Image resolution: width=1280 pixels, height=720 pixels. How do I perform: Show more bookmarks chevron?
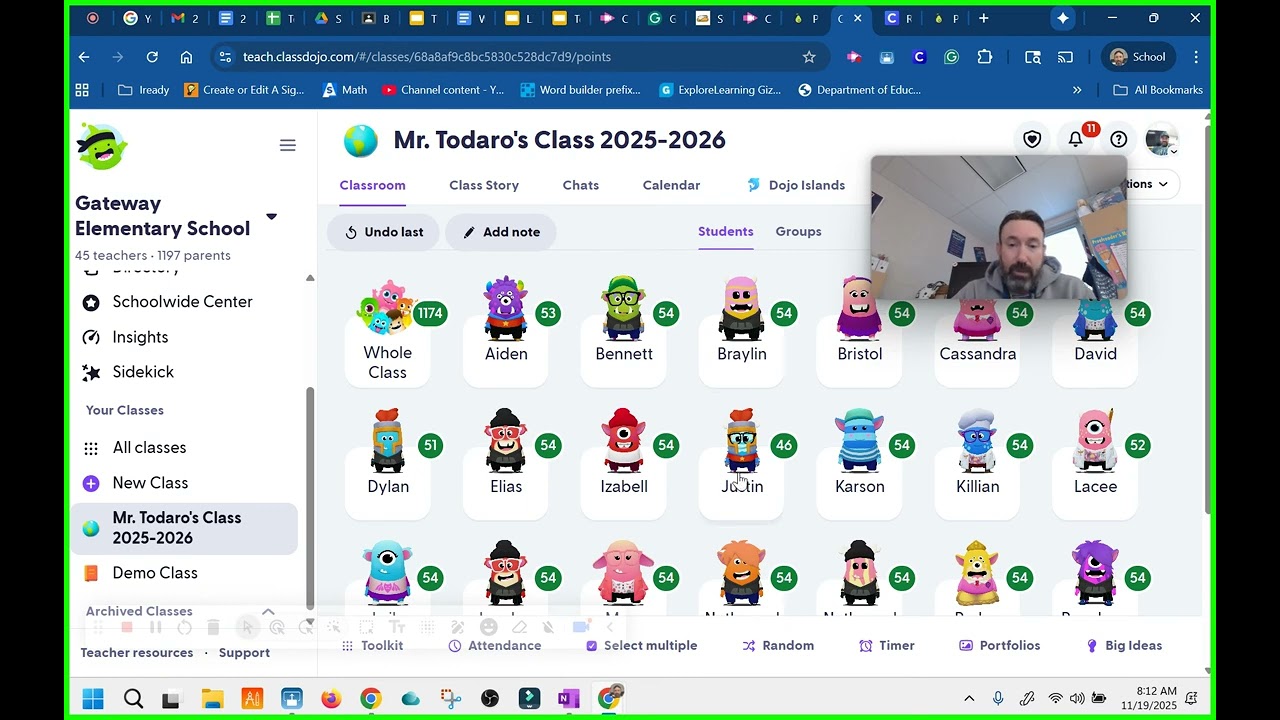pos(1077,90)
